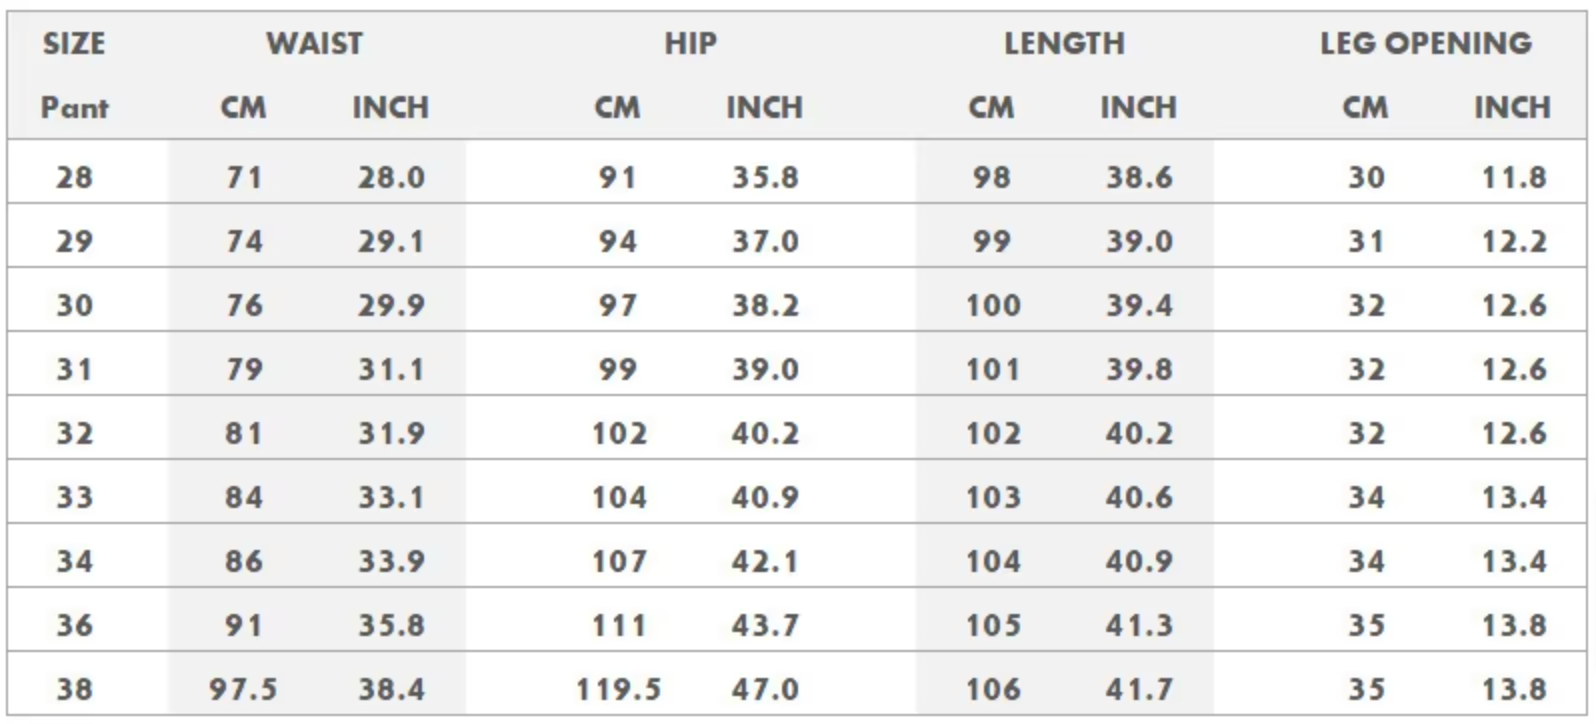
Task: Click the 41.7 length inch value
Action: pos(1139,689)
